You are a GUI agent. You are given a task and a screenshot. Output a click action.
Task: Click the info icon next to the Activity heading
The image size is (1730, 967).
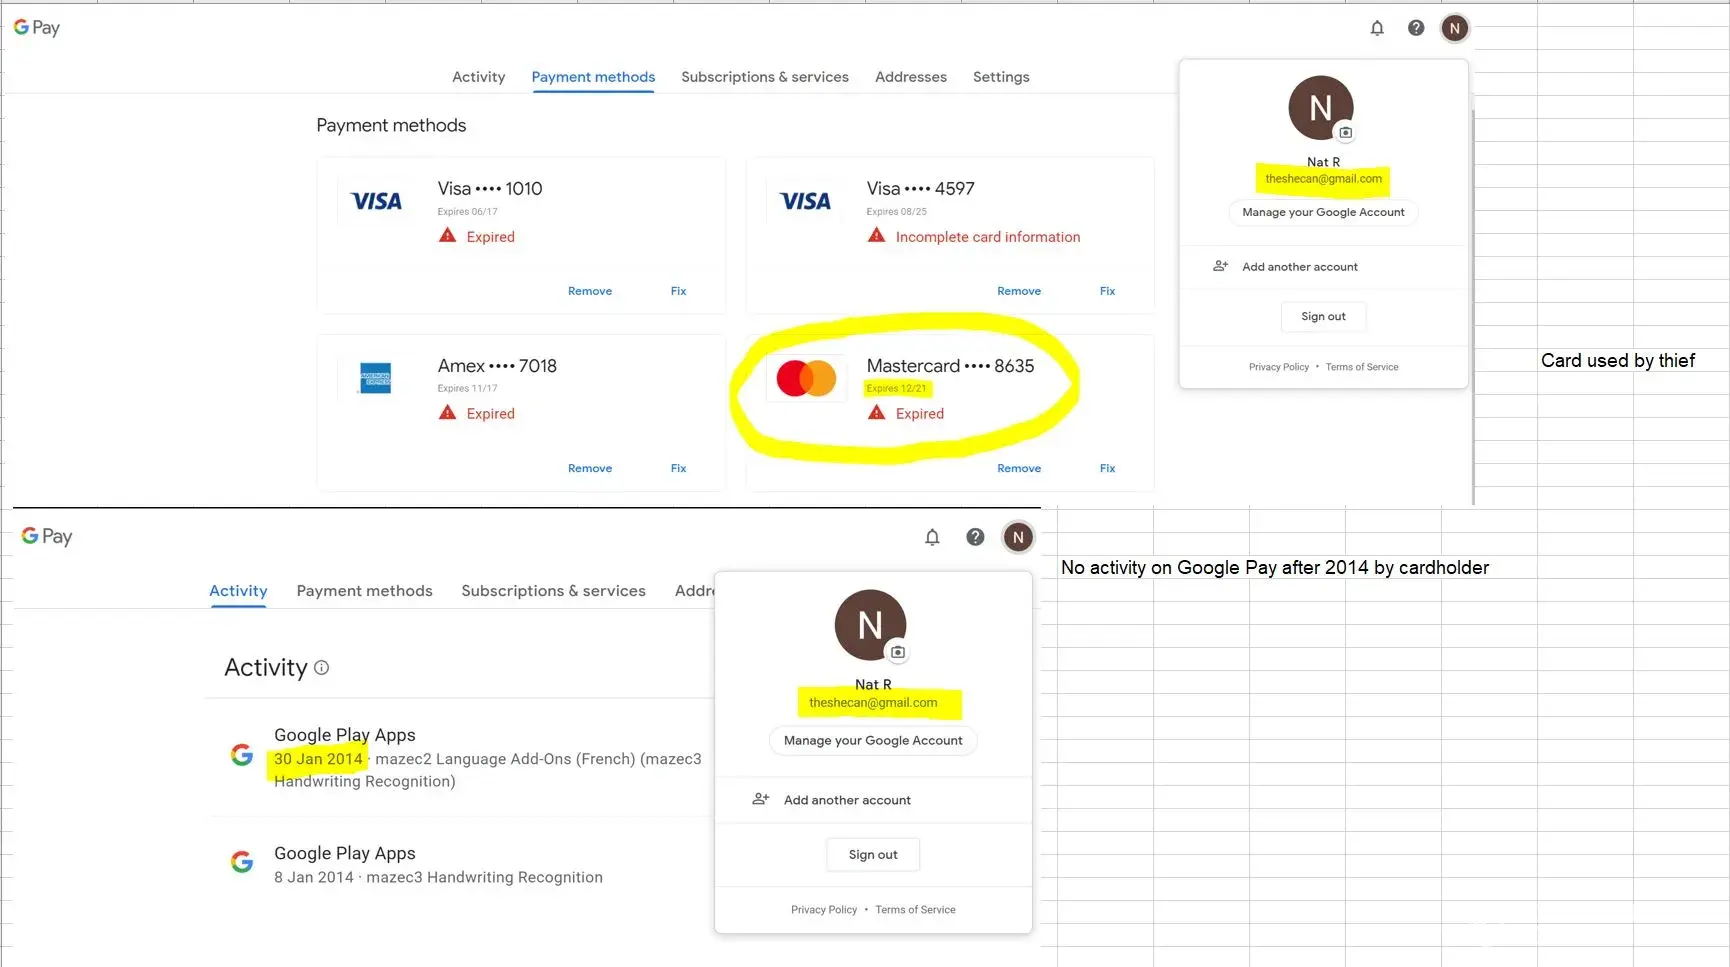click(321, 667)
